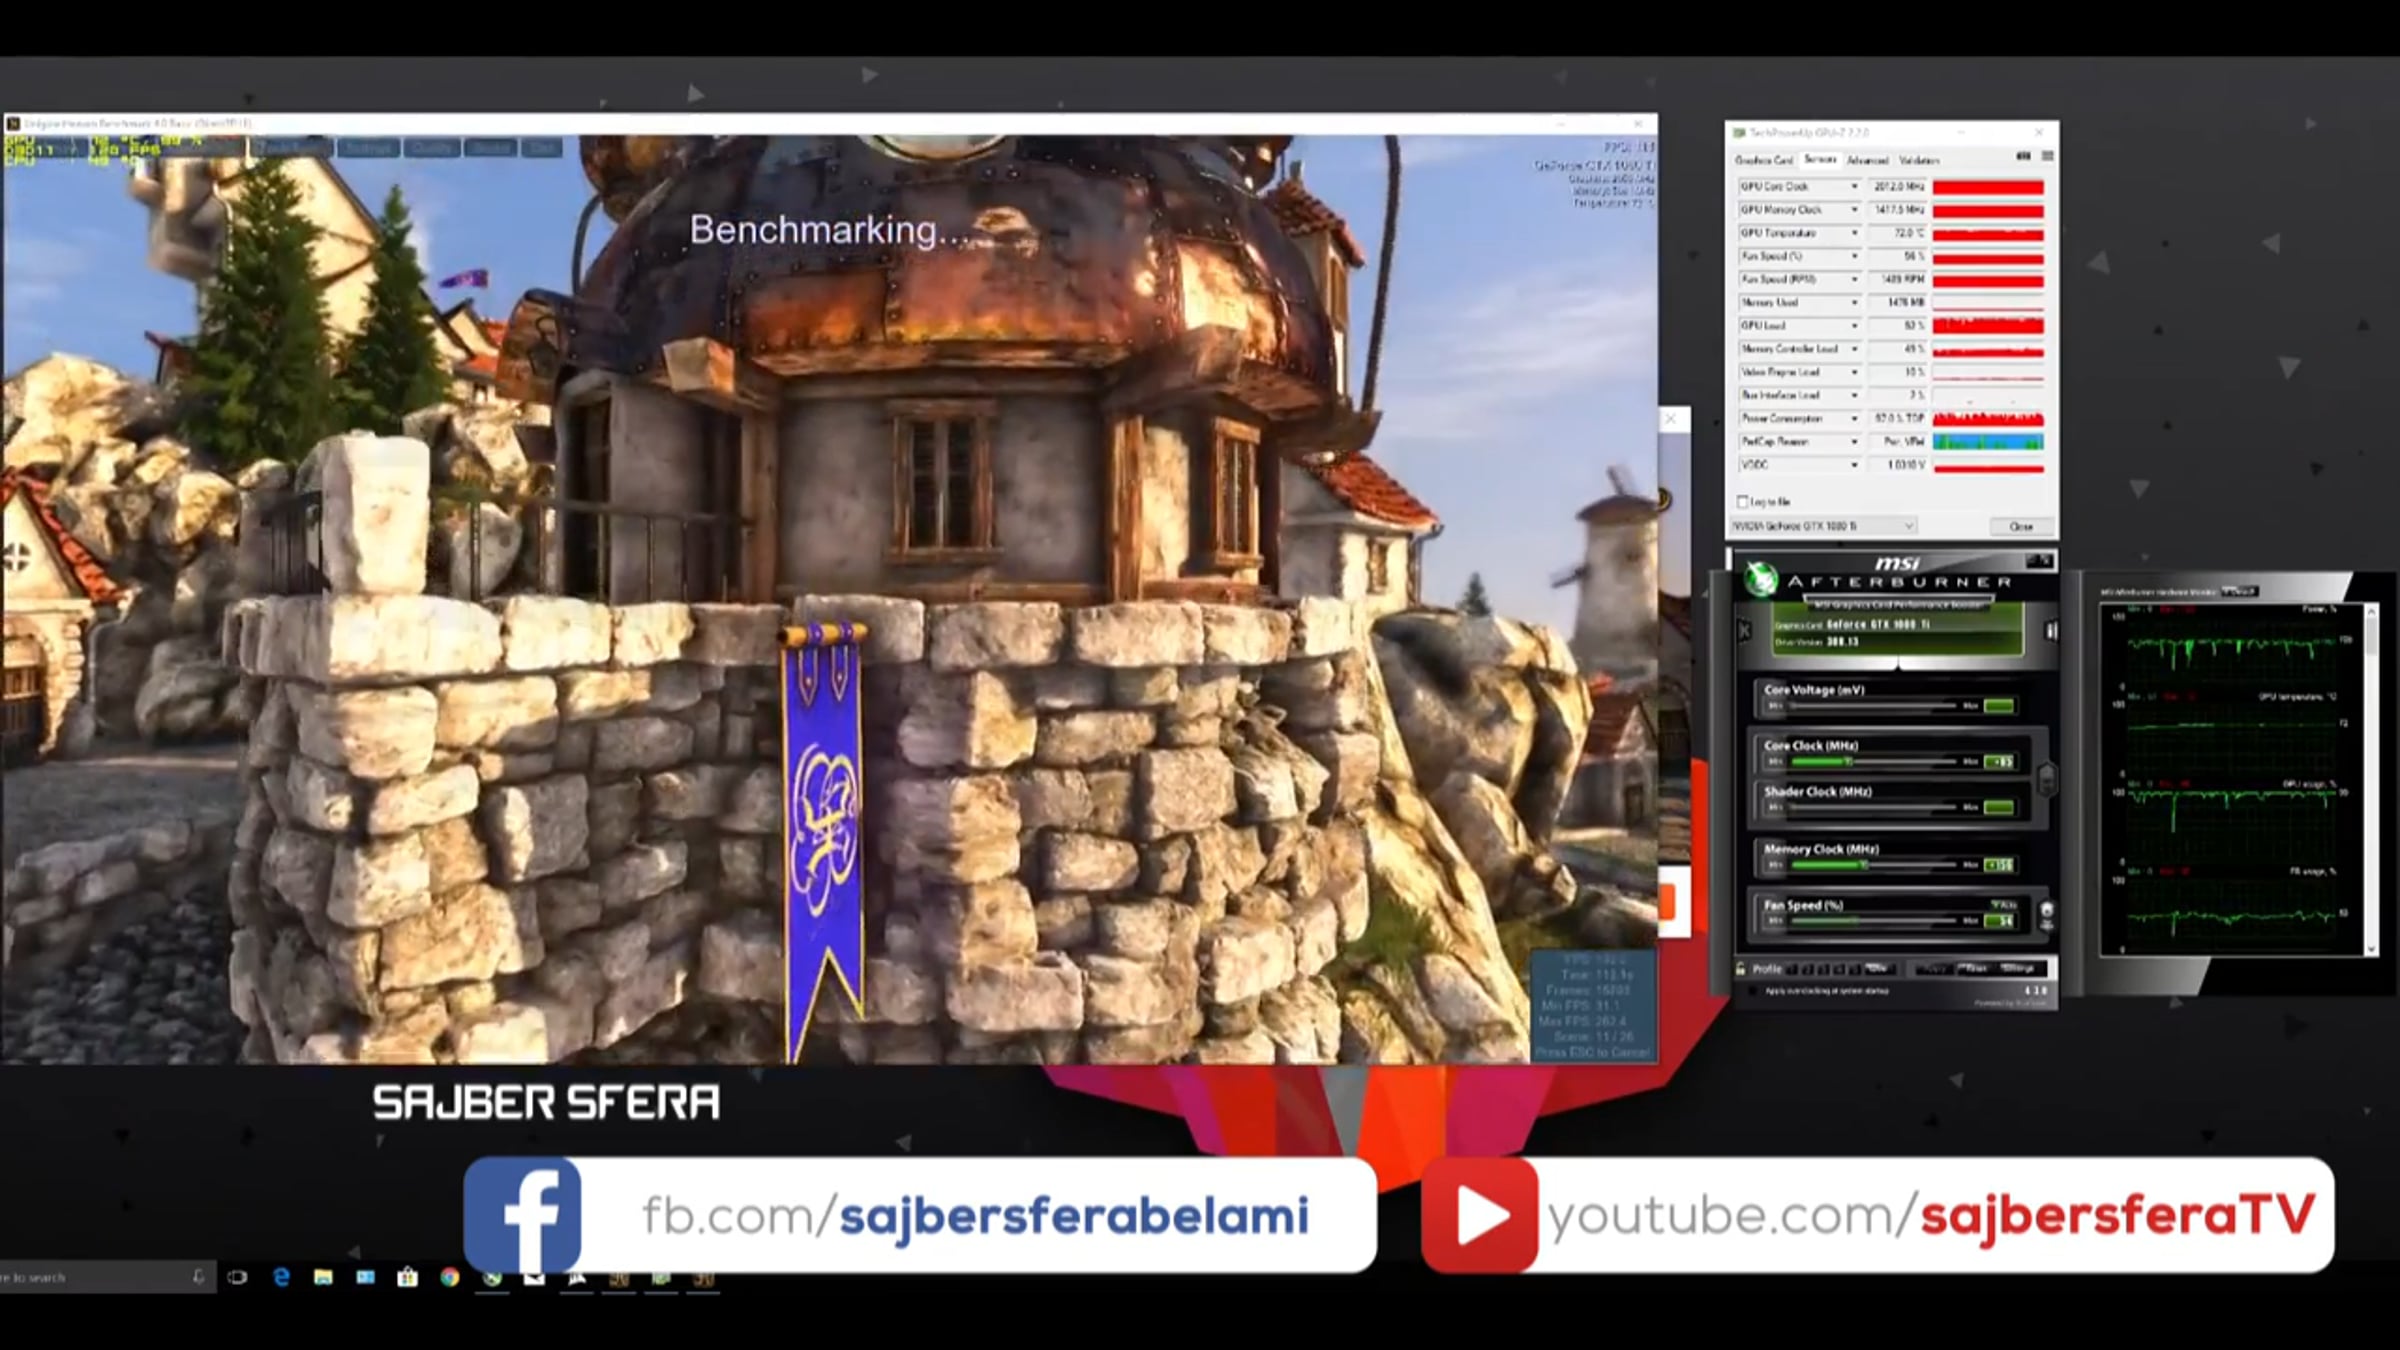Click the Close button in GPU-Z

pyautogui.click(x=2020, y=526)
